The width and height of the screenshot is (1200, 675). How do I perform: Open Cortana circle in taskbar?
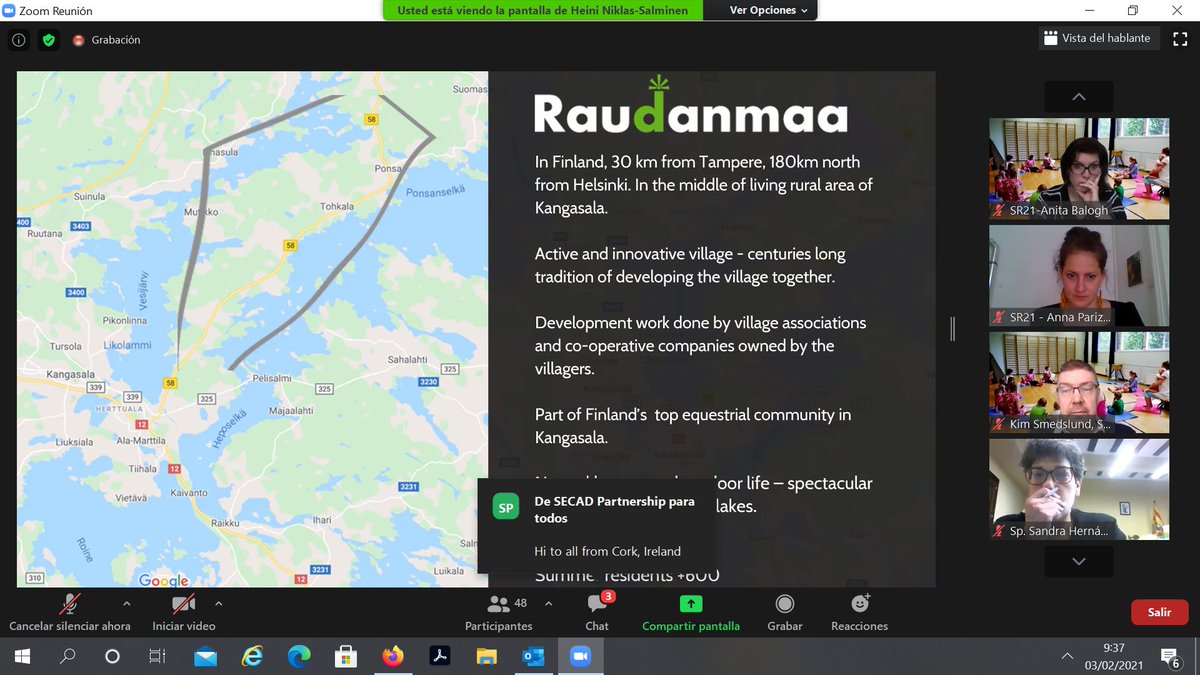(x=112, y=656)
